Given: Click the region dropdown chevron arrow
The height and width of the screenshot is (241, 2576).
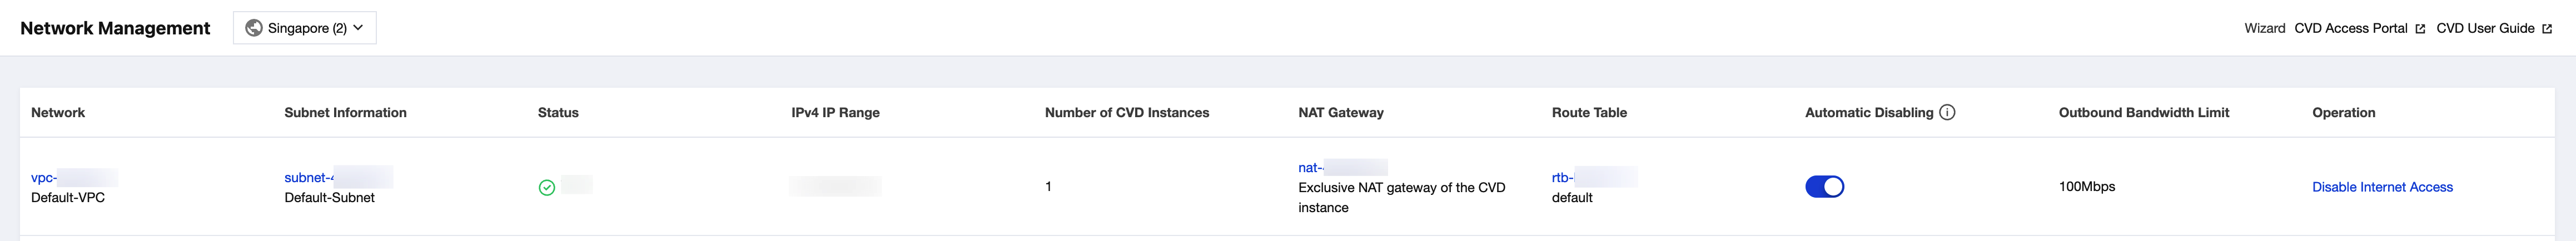Looking at the screenshot, I should click(x=358, y=28).
